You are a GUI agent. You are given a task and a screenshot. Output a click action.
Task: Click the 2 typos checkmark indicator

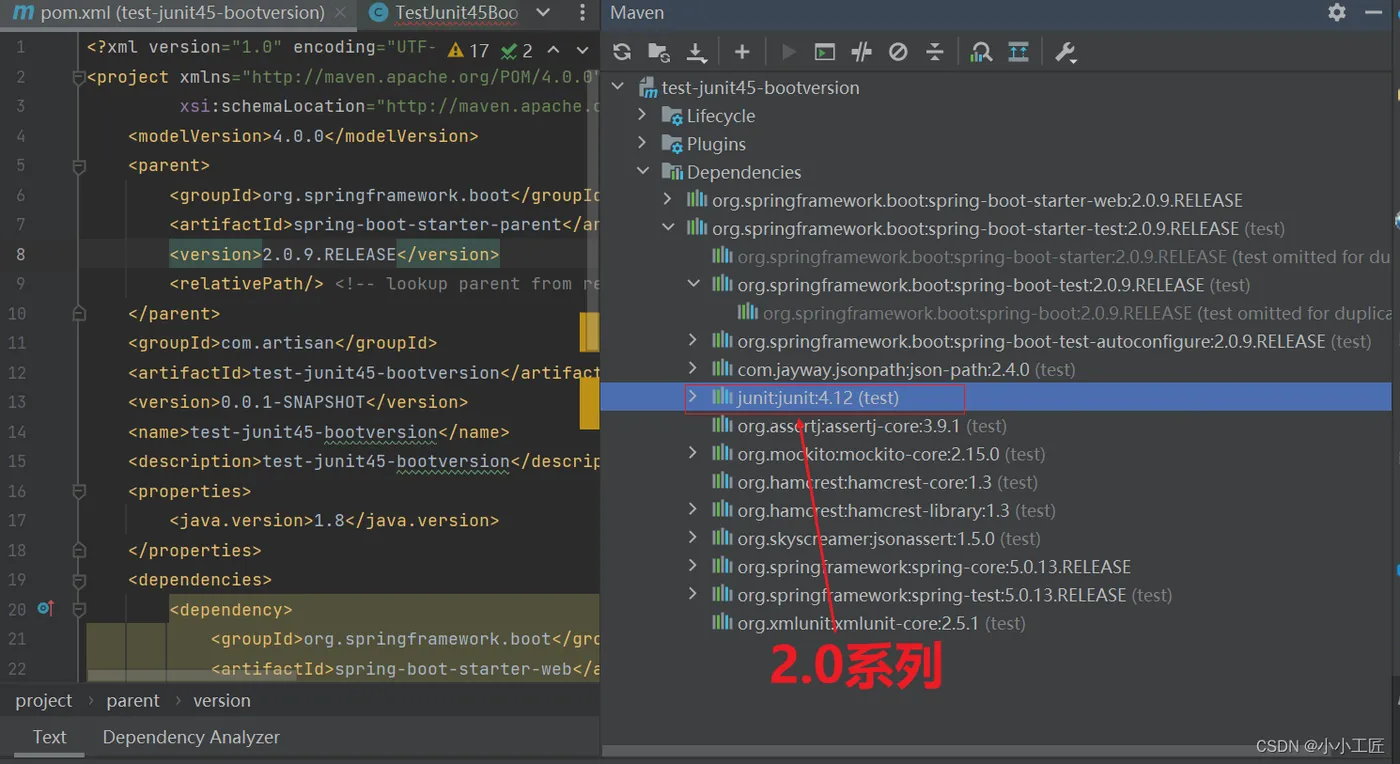point(517,50)
